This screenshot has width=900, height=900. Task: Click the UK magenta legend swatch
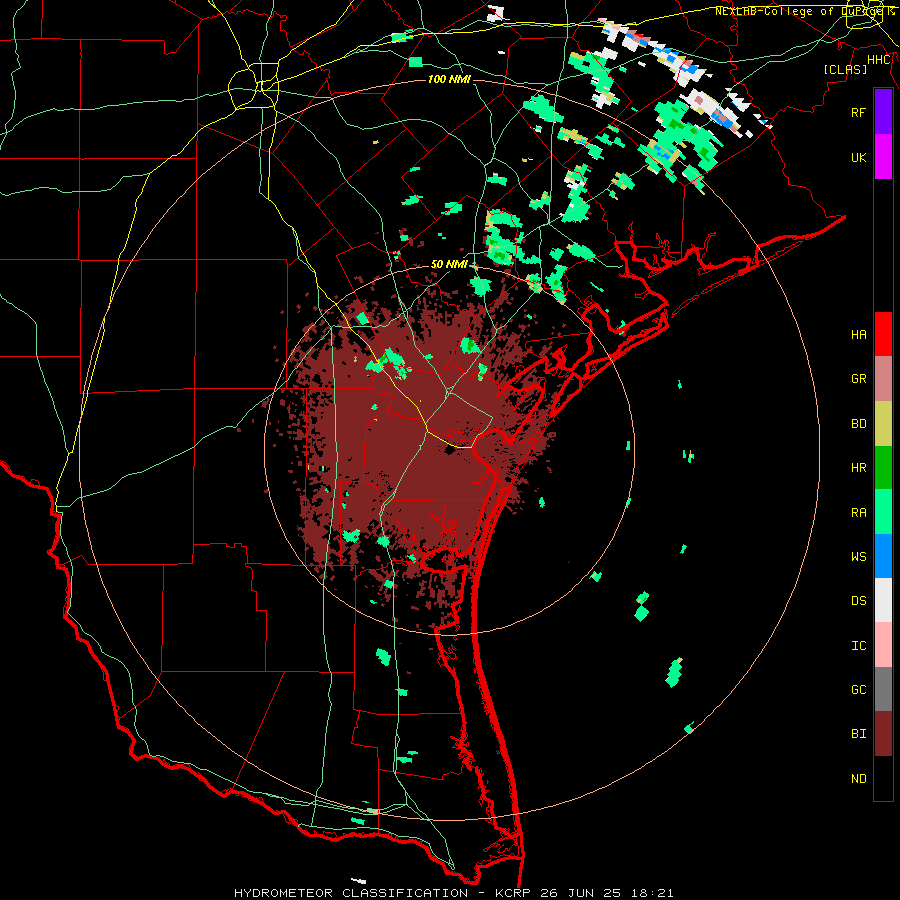[883, 156]
